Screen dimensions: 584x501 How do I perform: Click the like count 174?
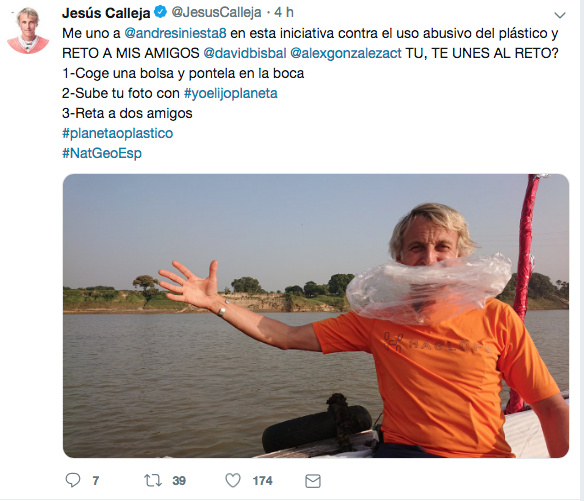tap(263, 481)
